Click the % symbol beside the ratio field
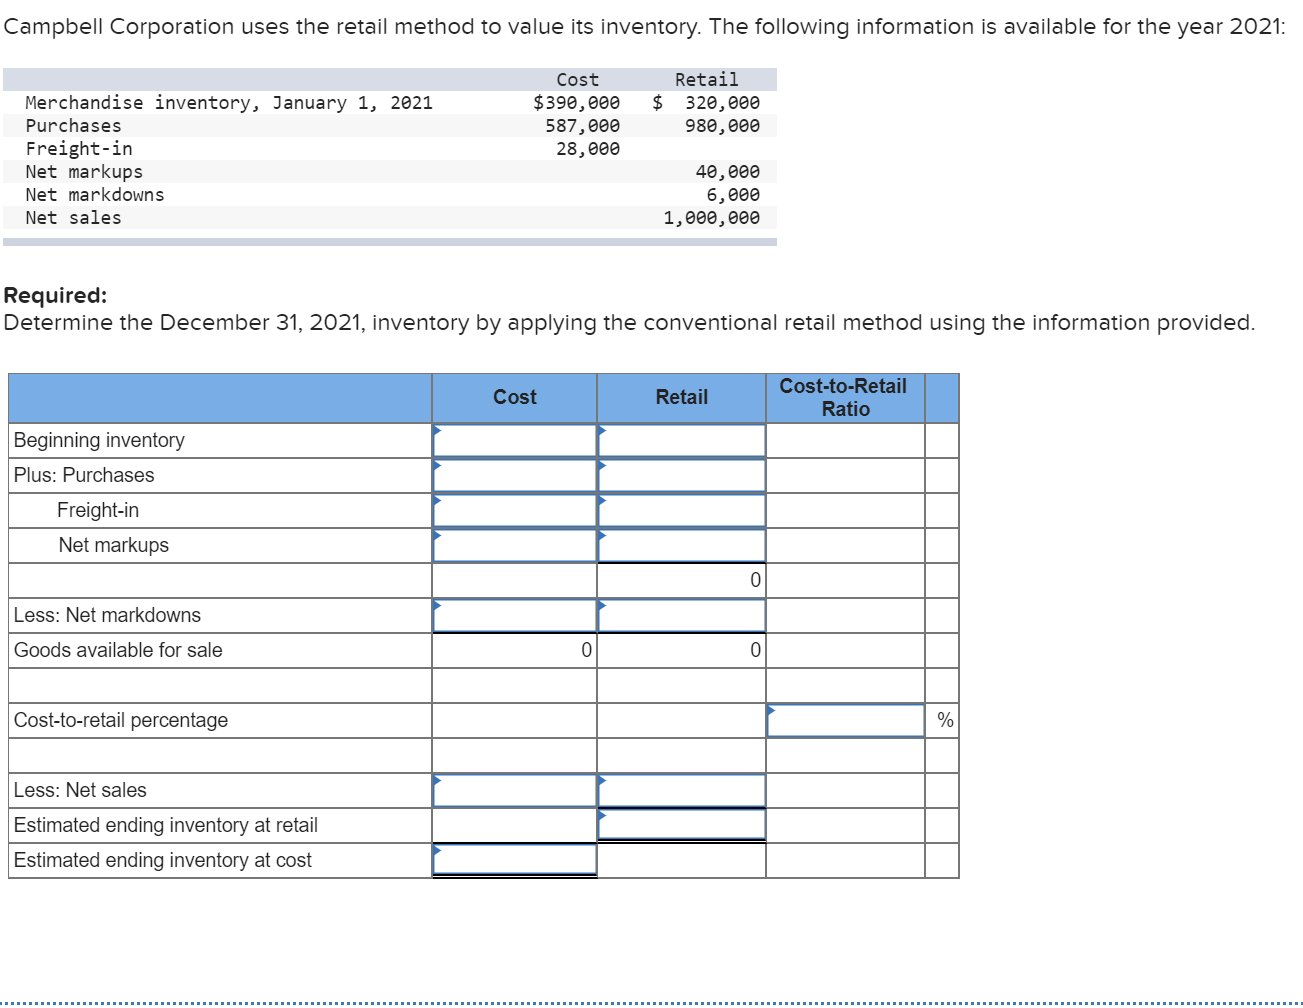 (945, 720)
